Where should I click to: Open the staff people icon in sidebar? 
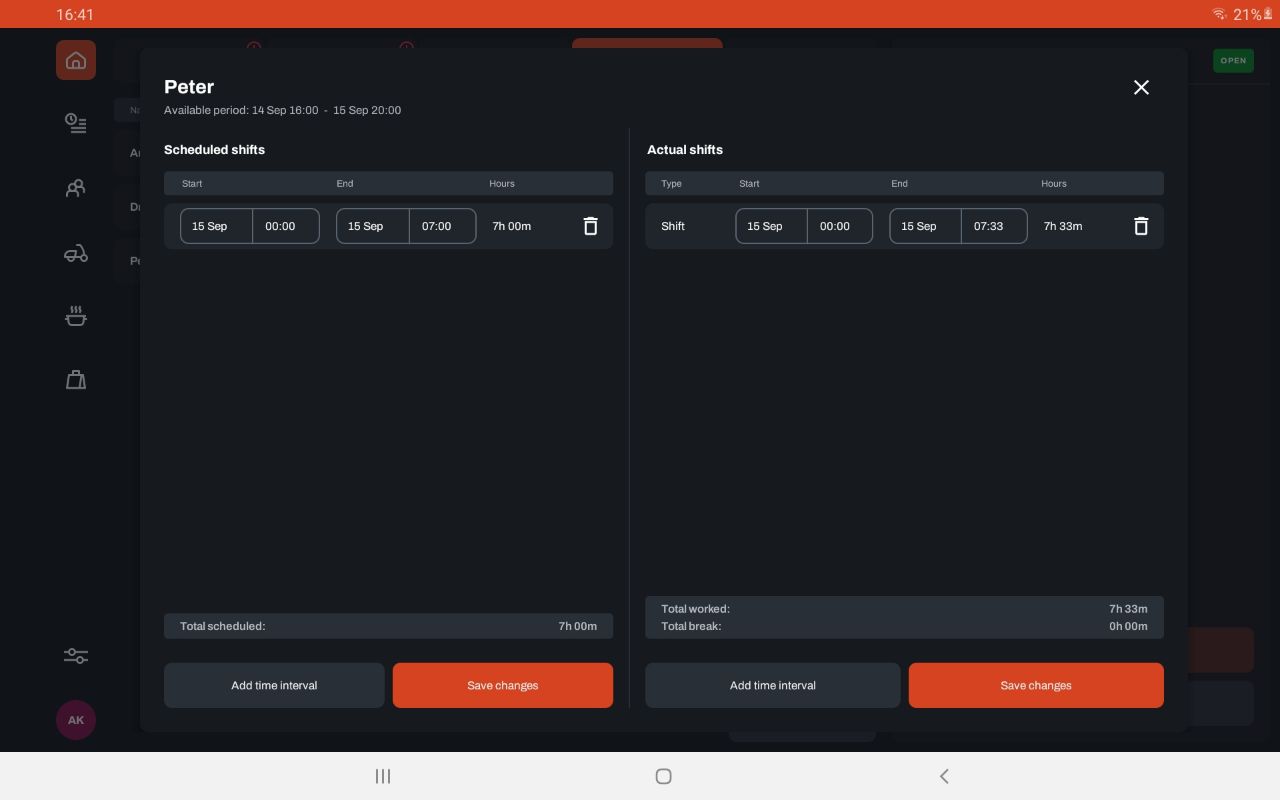(76, 189)
